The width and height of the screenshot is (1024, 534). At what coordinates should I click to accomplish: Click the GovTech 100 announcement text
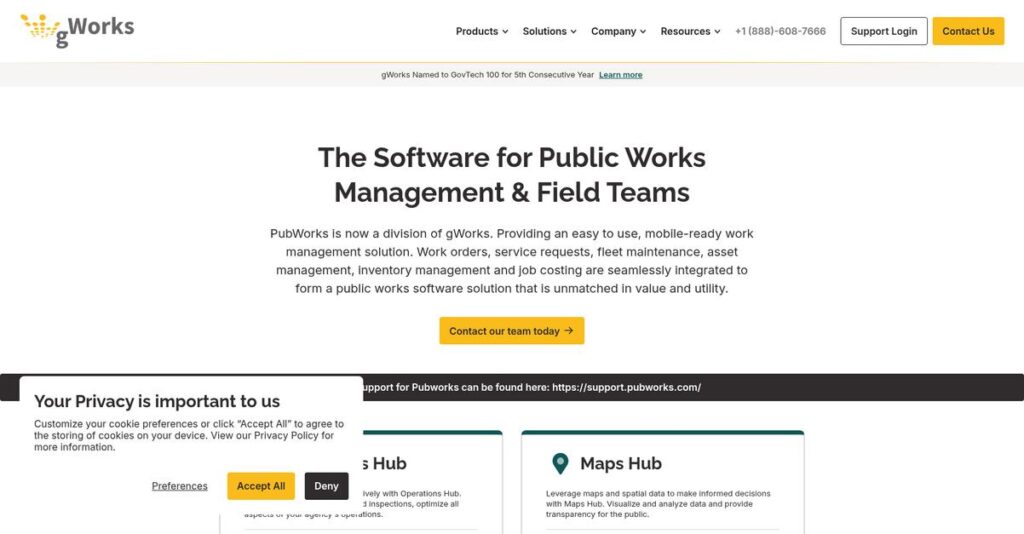tap(487, 75)
